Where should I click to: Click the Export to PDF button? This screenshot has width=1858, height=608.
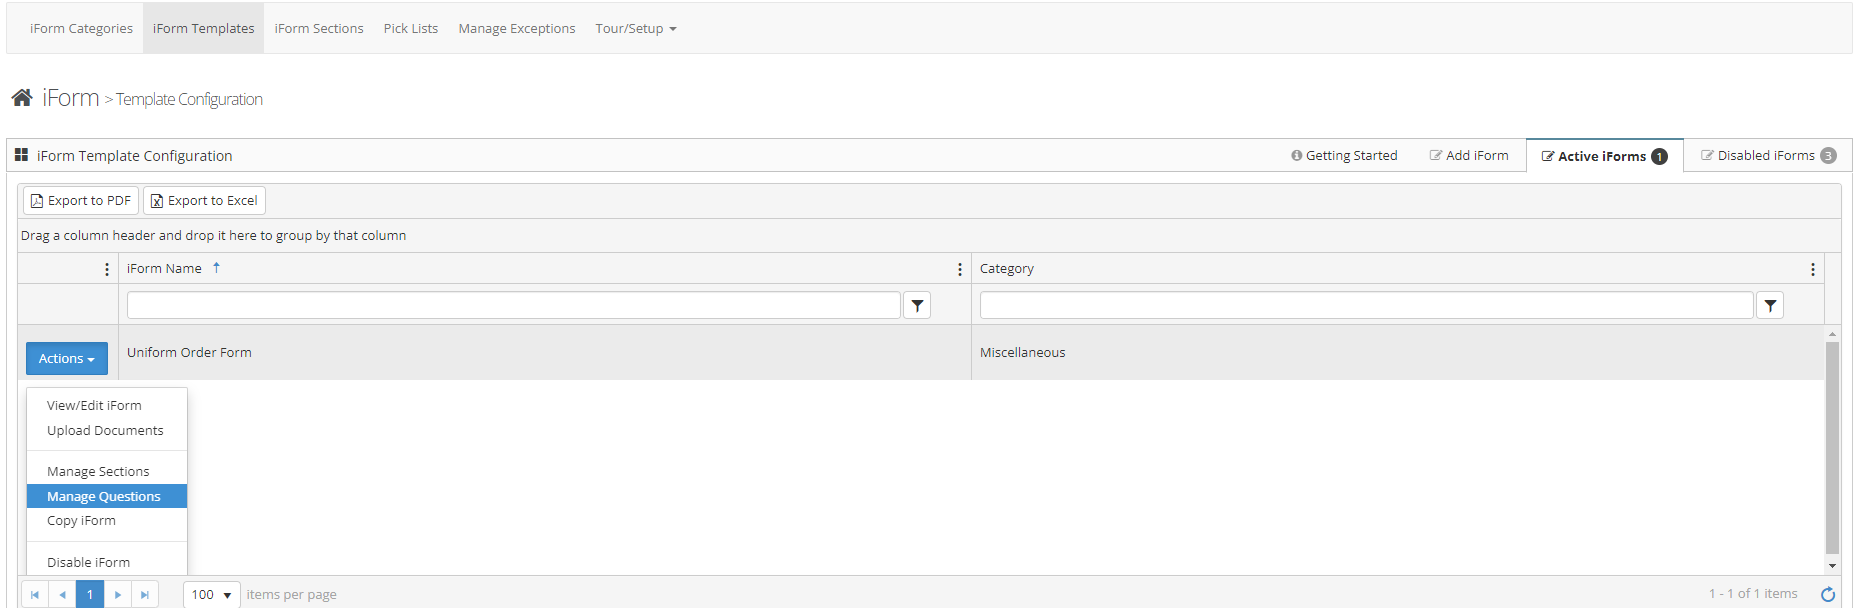click(x=81, y=201)
